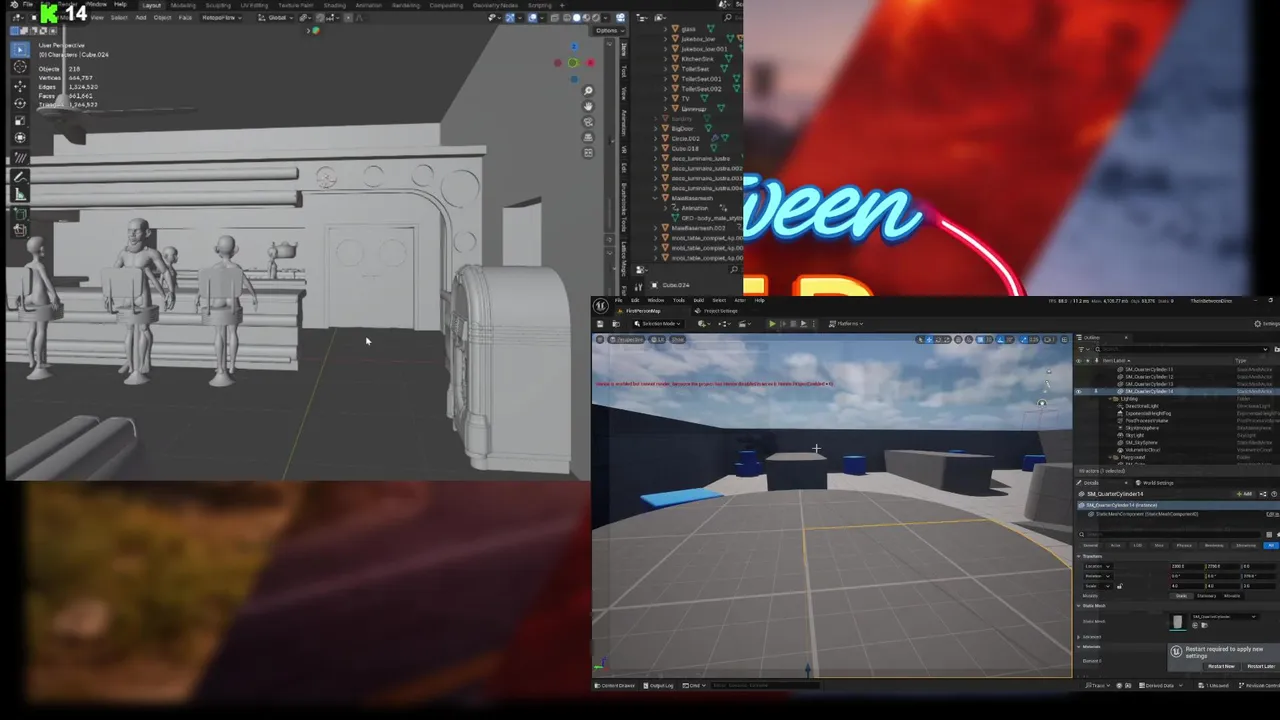Expand BigDoor in Blender outliner
The height and width of the screenshot is (720, 1280).
(655, 129)
